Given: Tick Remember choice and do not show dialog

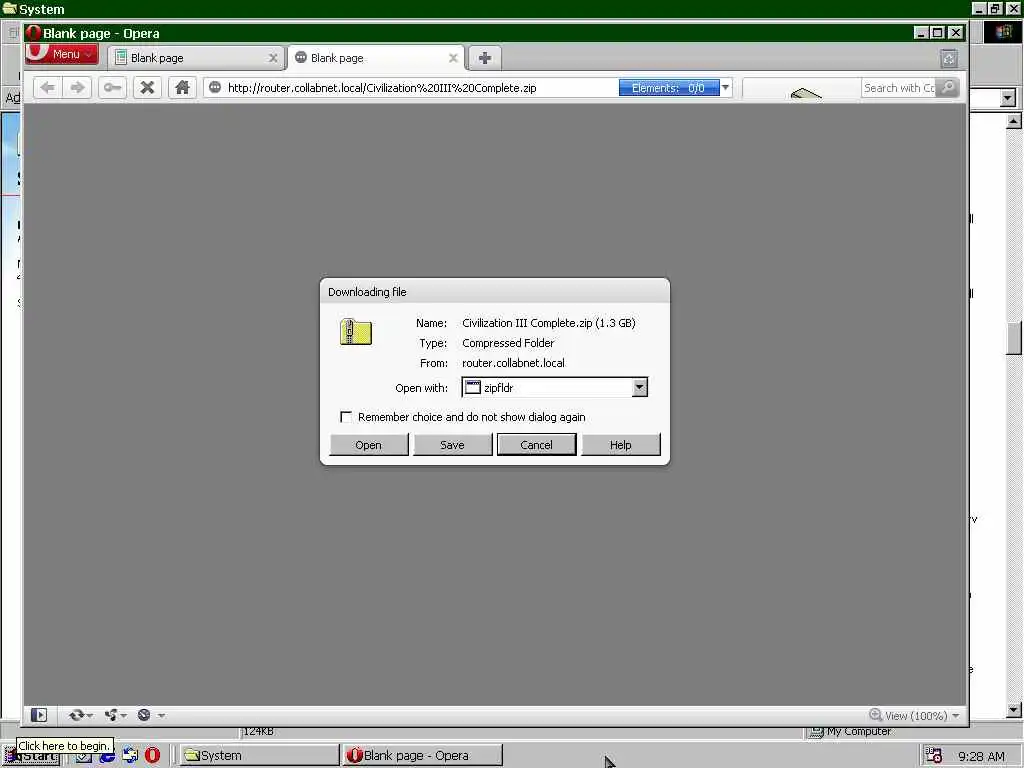Looking at the screenshot, I should pyautogui.click(x=346, y=417).
